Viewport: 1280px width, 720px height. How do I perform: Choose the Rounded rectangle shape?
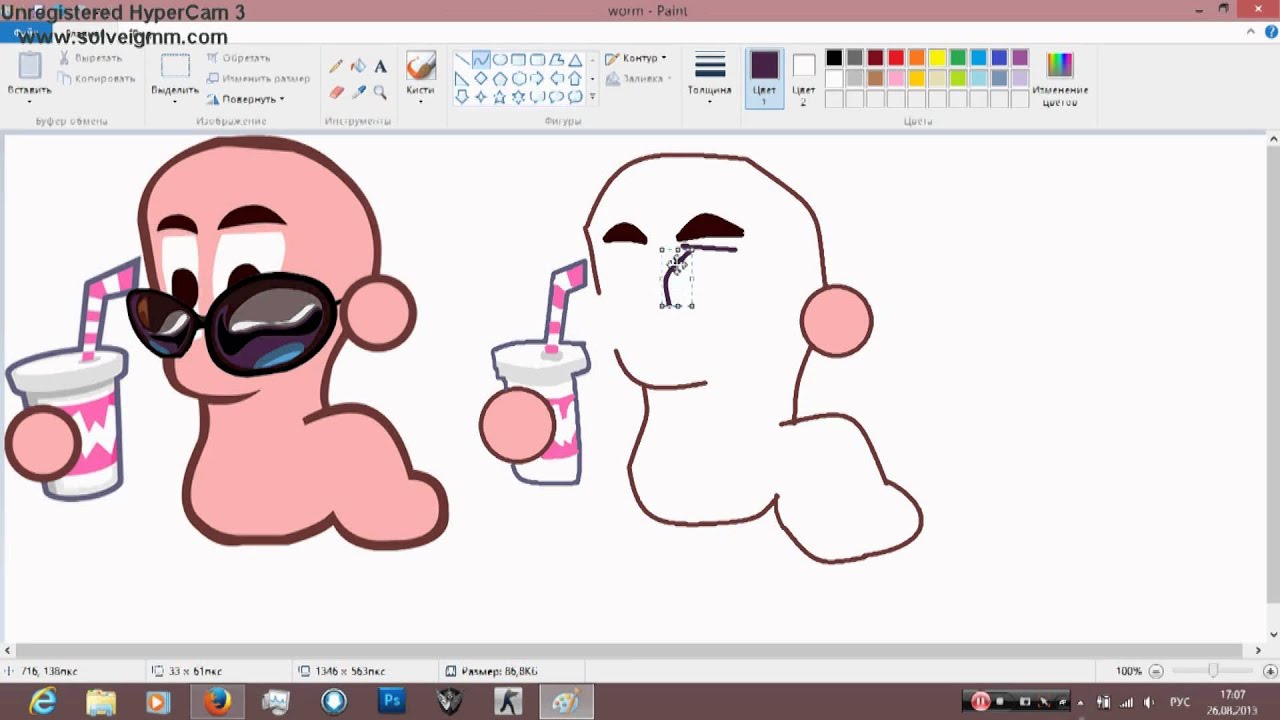(538, 60)
